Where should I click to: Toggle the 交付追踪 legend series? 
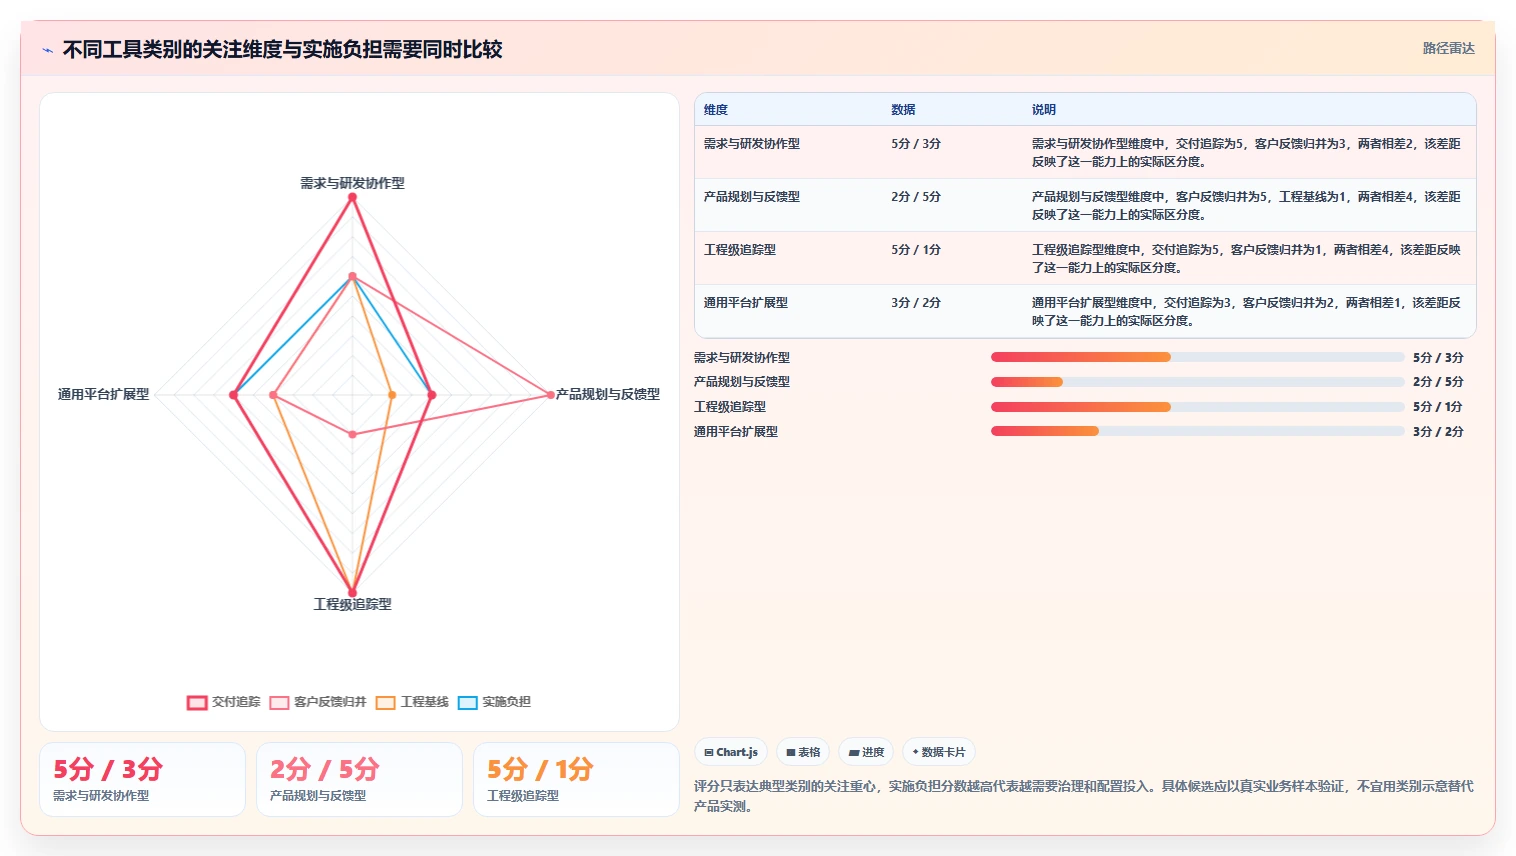224,702
